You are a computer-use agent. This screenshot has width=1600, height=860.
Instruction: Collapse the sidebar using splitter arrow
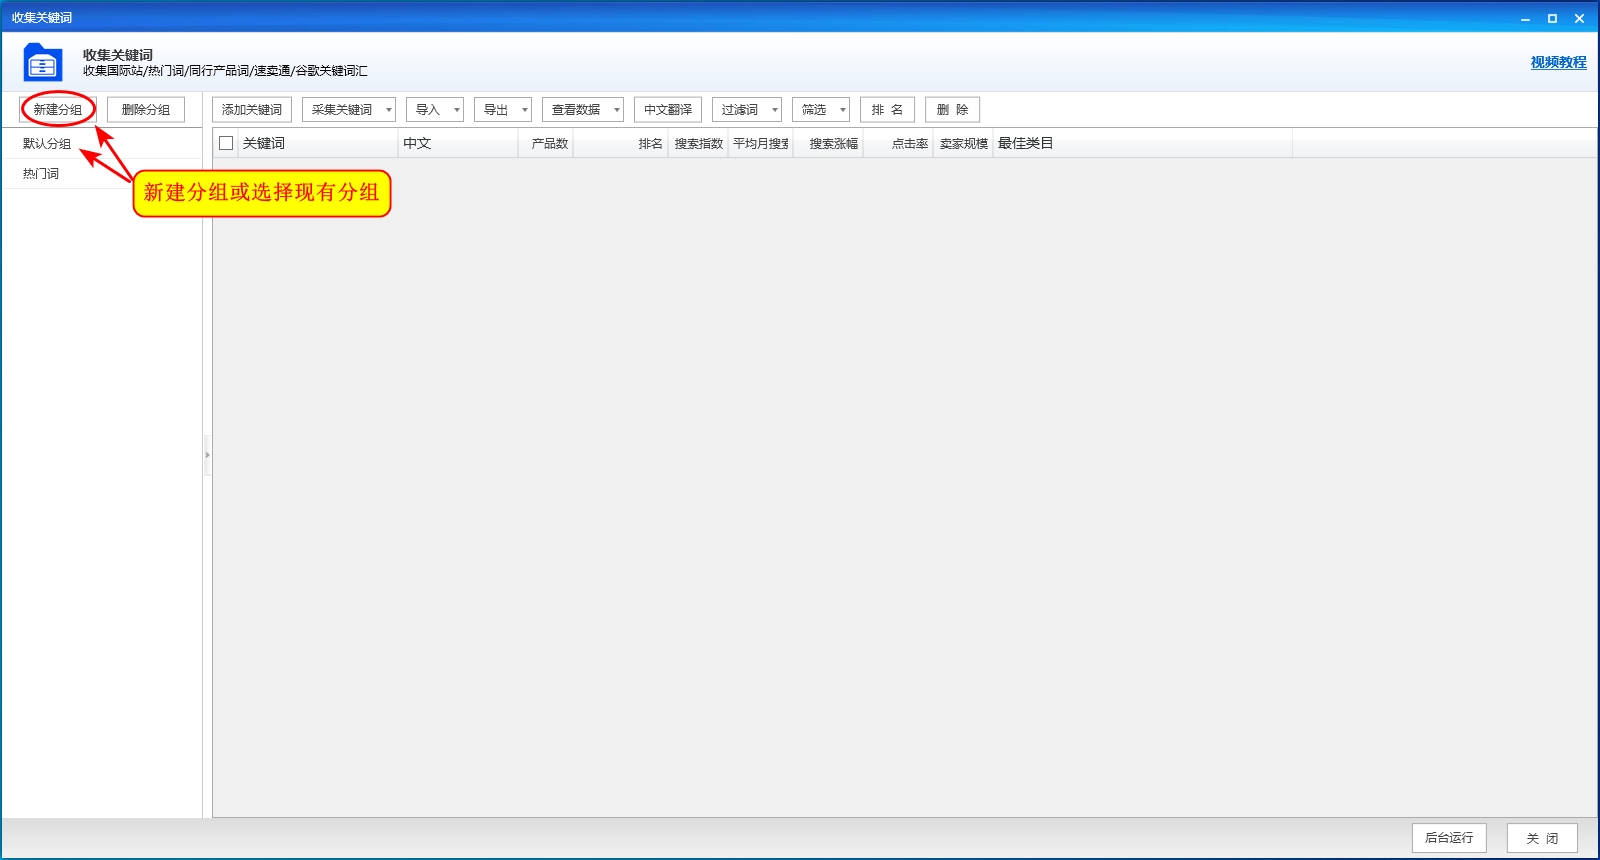(x=207, y=455)
